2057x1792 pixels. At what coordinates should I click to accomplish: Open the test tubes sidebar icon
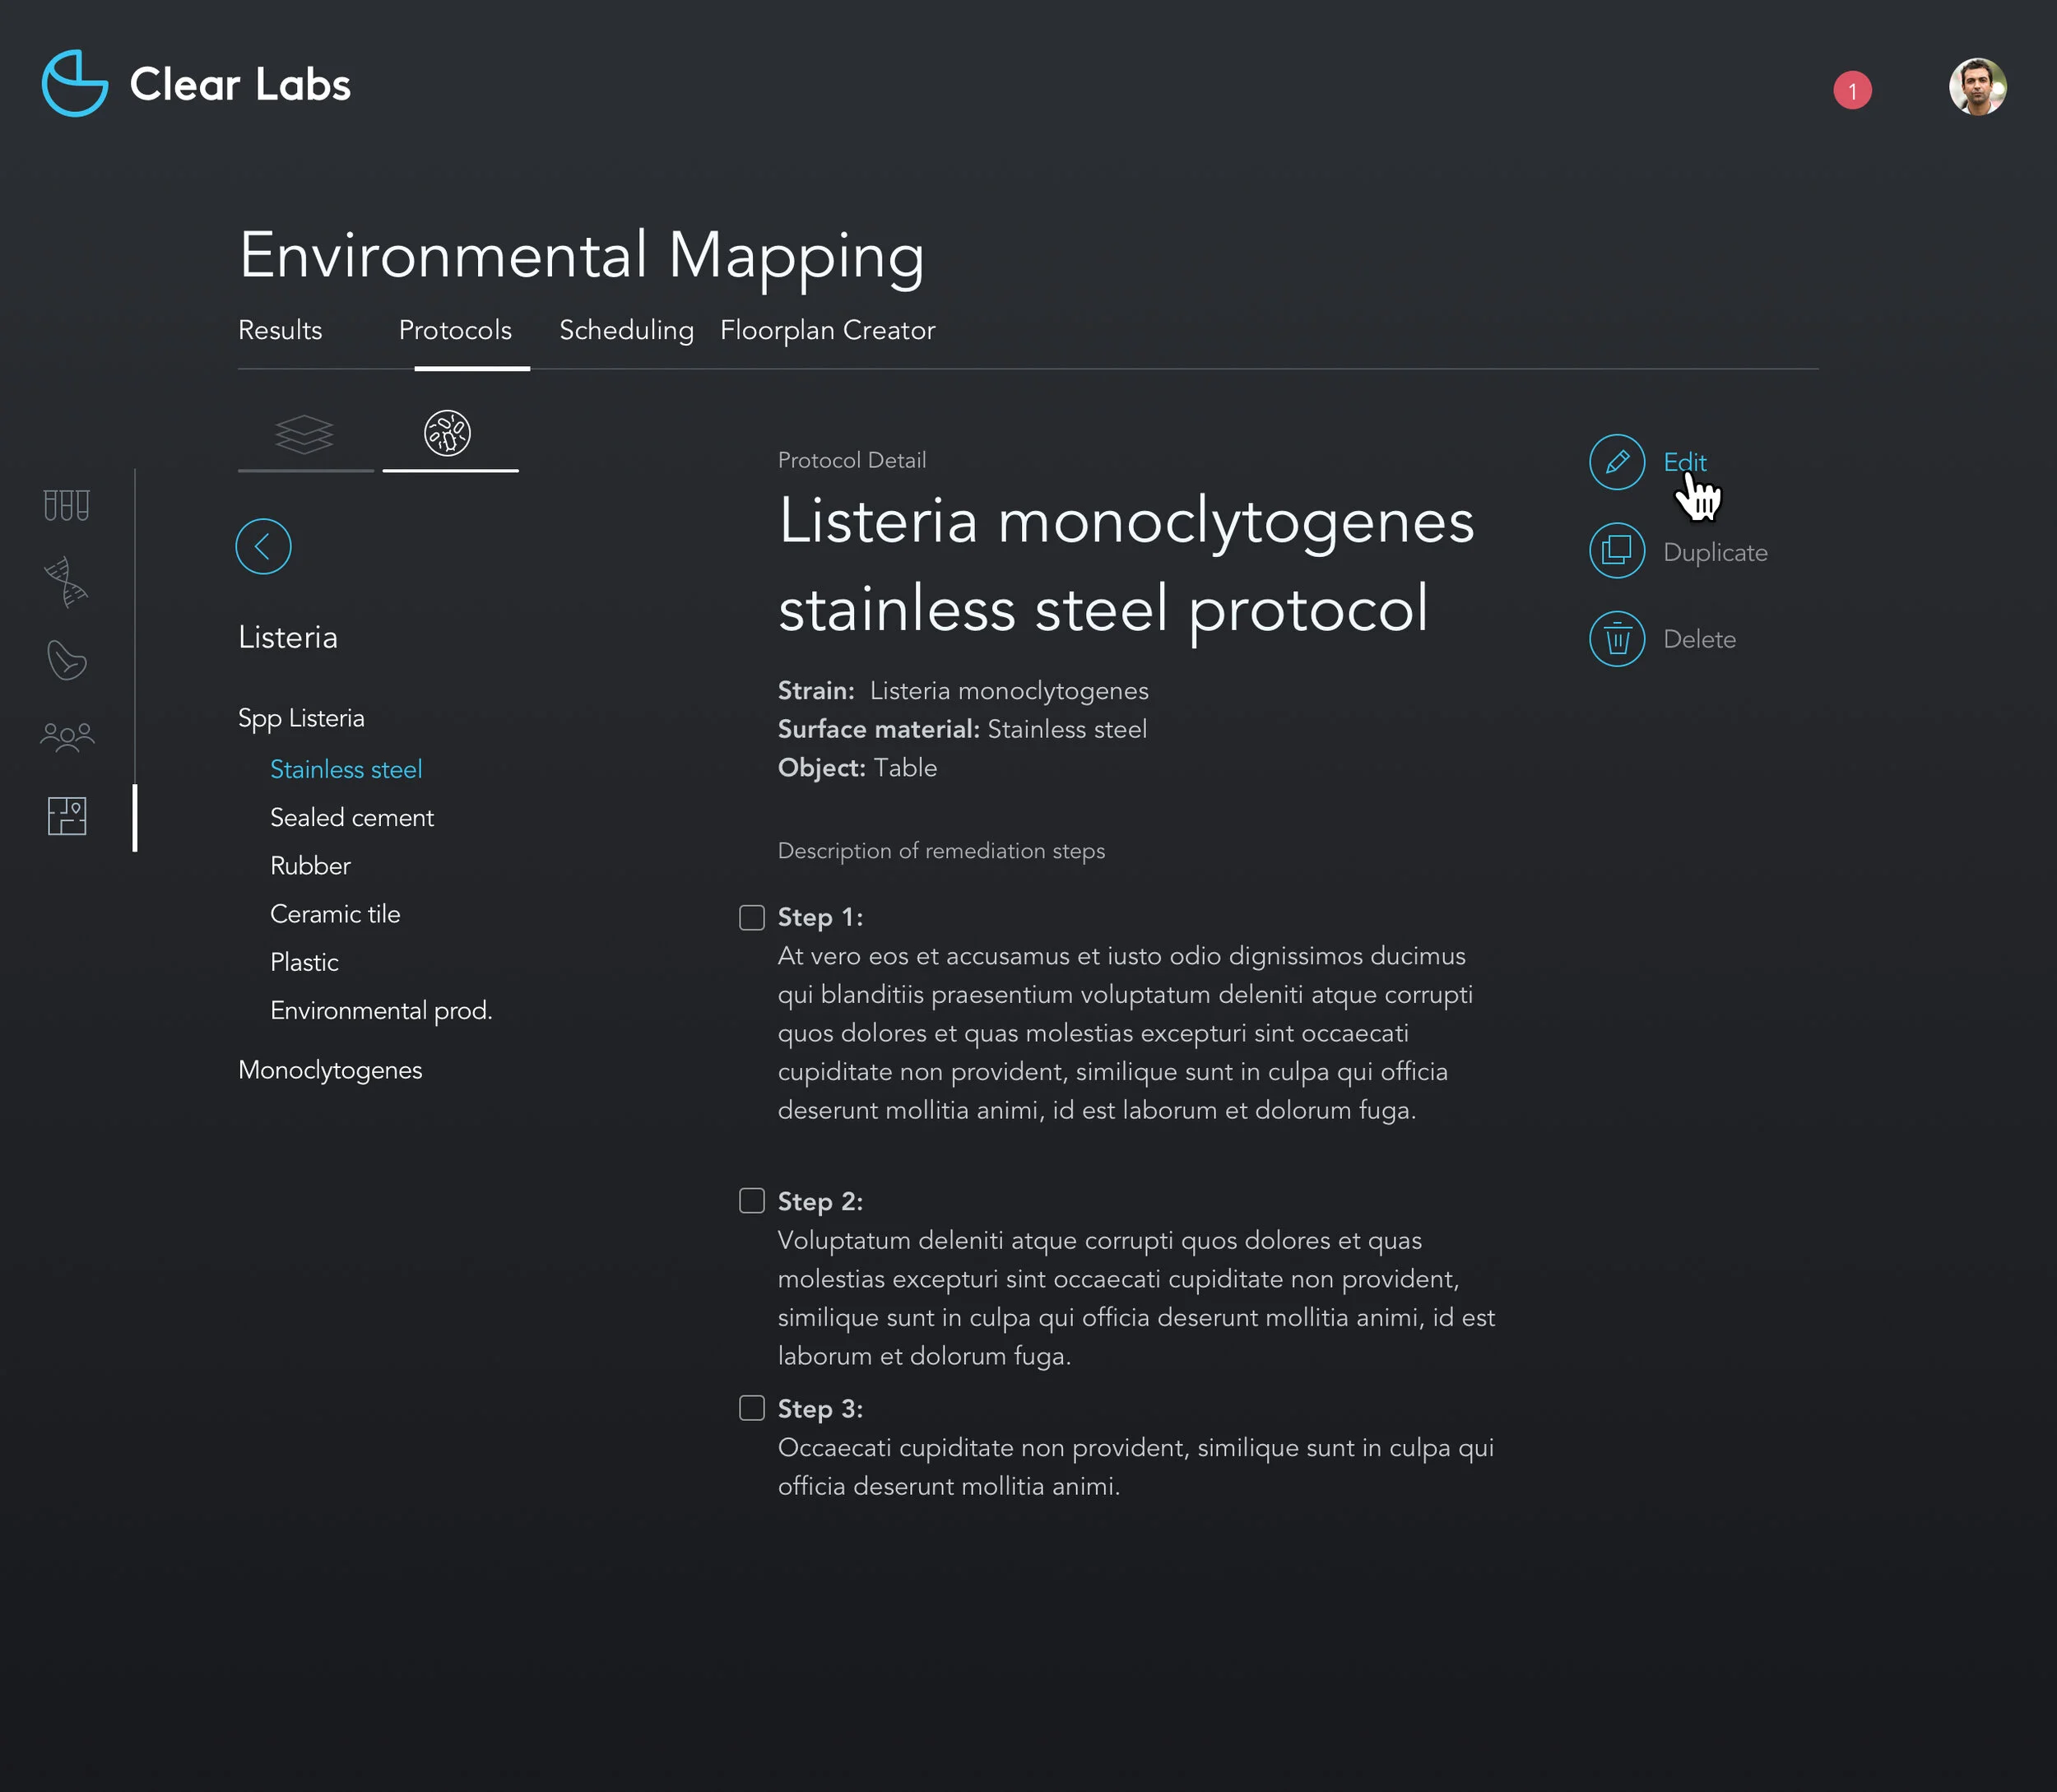pyautogui.click(x=67, y=505)
